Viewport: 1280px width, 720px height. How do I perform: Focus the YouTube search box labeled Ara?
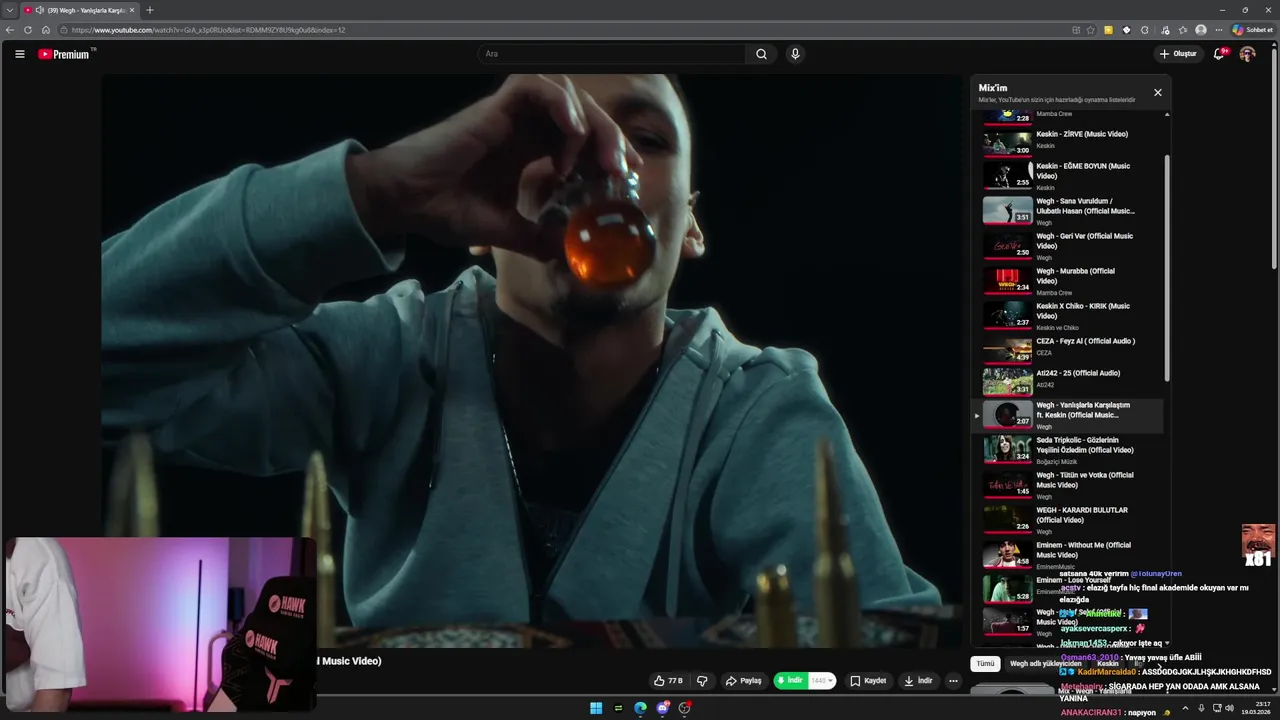(611, 54)
